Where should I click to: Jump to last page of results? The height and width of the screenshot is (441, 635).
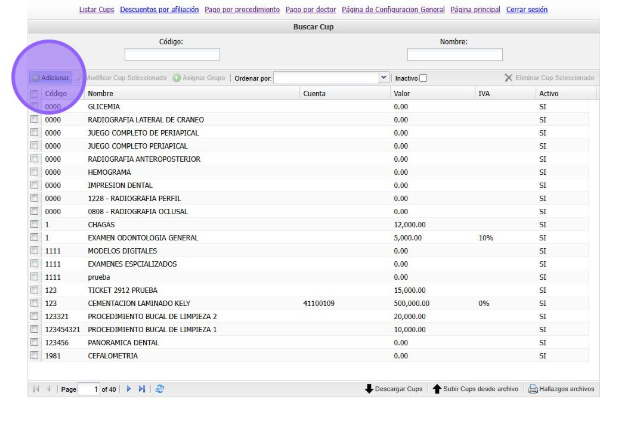[x=142, y=388]
